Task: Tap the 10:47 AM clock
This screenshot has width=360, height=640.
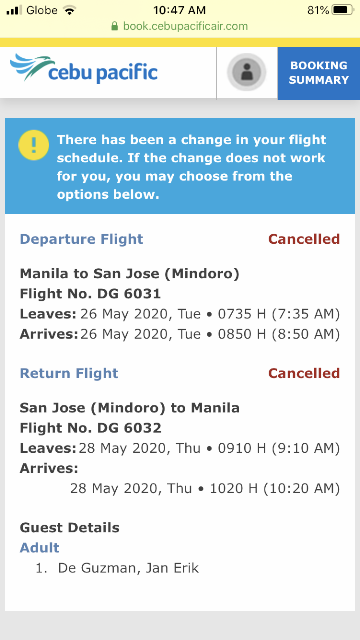Action: click(x=179, y=10)
